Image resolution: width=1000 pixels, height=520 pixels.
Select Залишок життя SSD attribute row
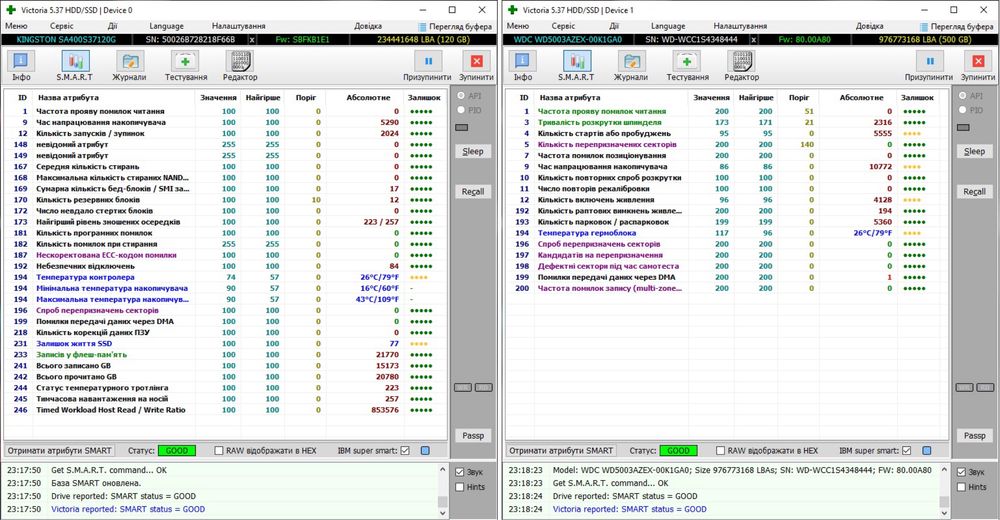tap(226, 343)
